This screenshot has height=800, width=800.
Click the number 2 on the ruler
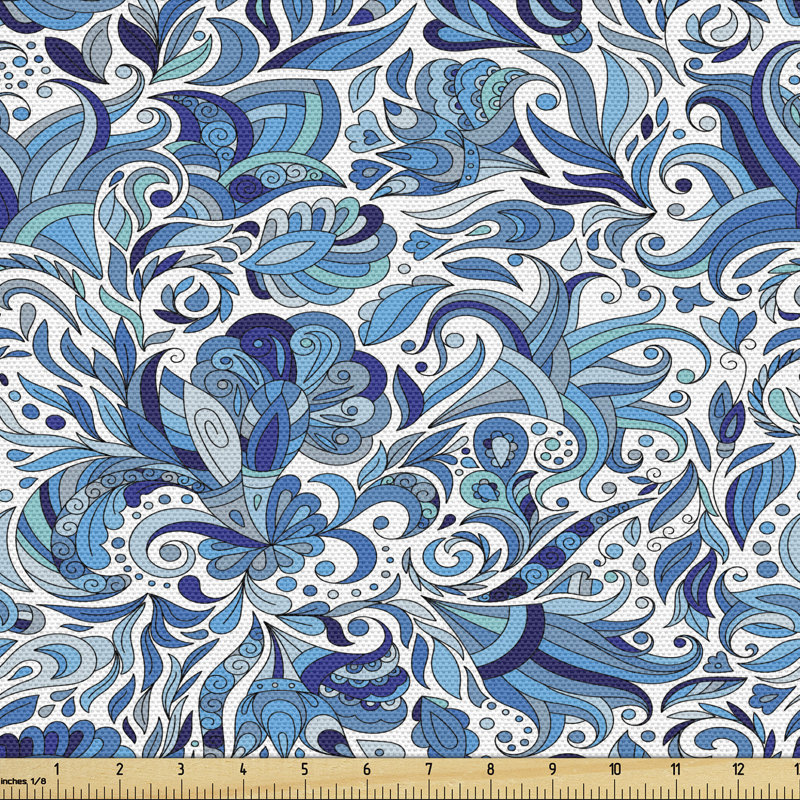pyautogui.click(x=119, y=769)
